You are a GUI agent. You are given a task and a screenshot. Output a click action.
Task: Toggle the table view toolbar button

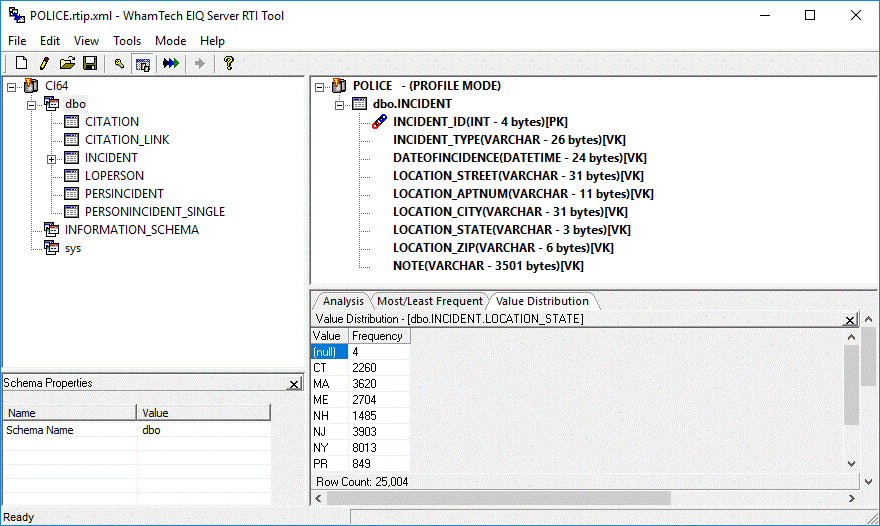143,63
